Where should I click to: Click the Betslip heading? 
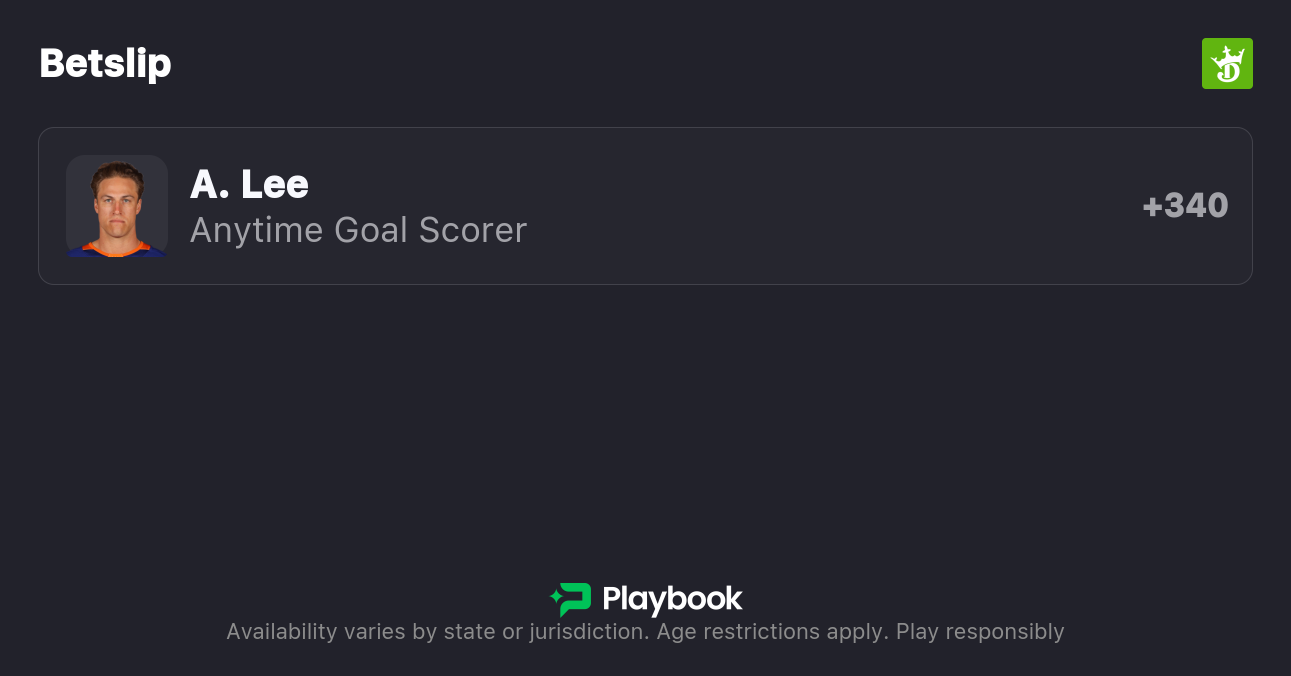click(105, 64)
